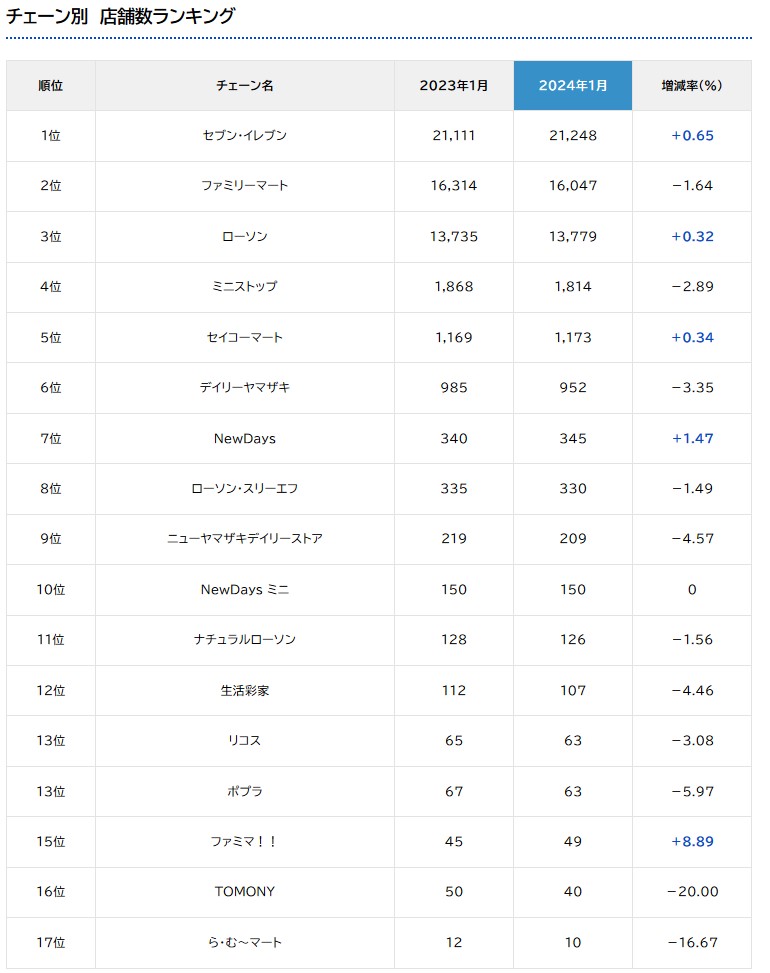This screenshot has height=973, width=770.
Task: Click the 順位 column header
Action: [x=51, y=86]
